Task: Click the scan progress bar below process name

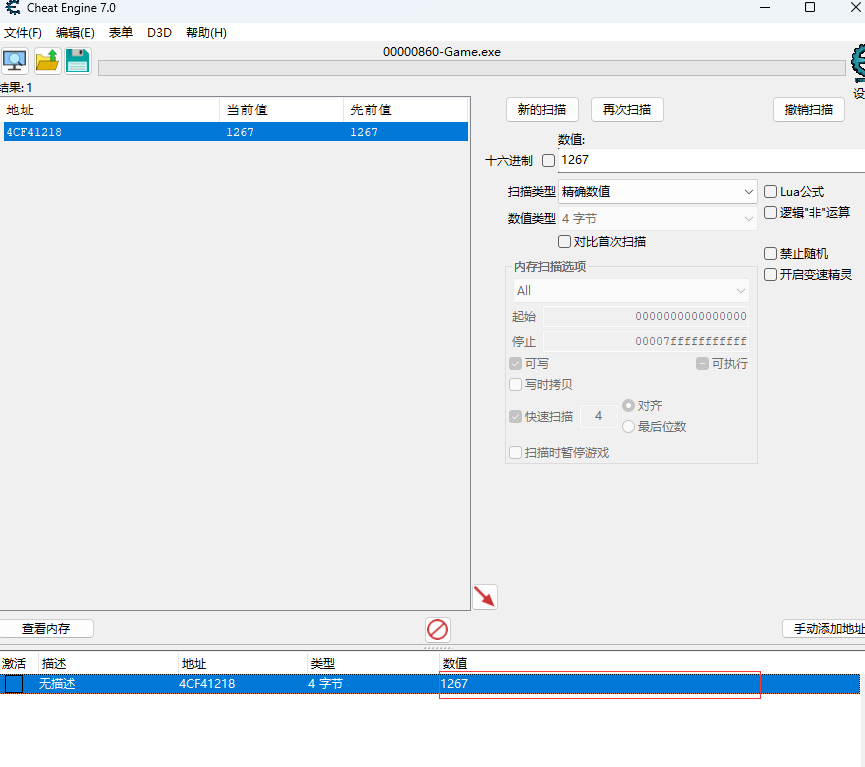Action: pos(472,68)
